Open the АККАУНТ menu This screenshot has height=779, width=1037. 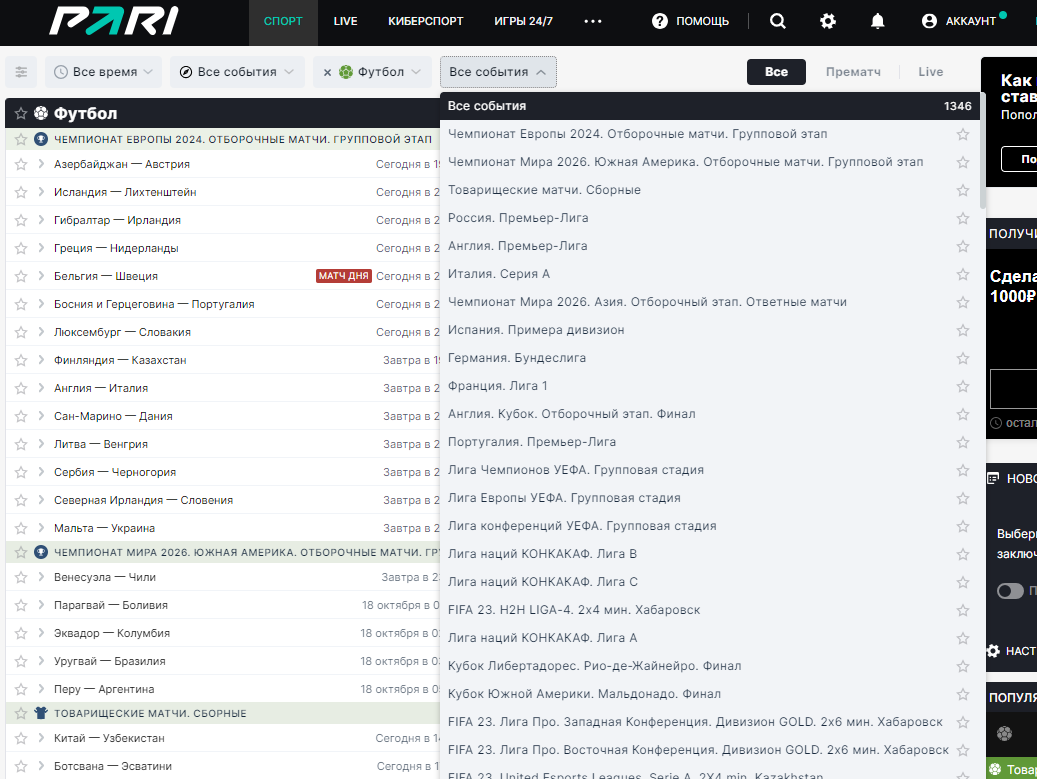[959, 21]
